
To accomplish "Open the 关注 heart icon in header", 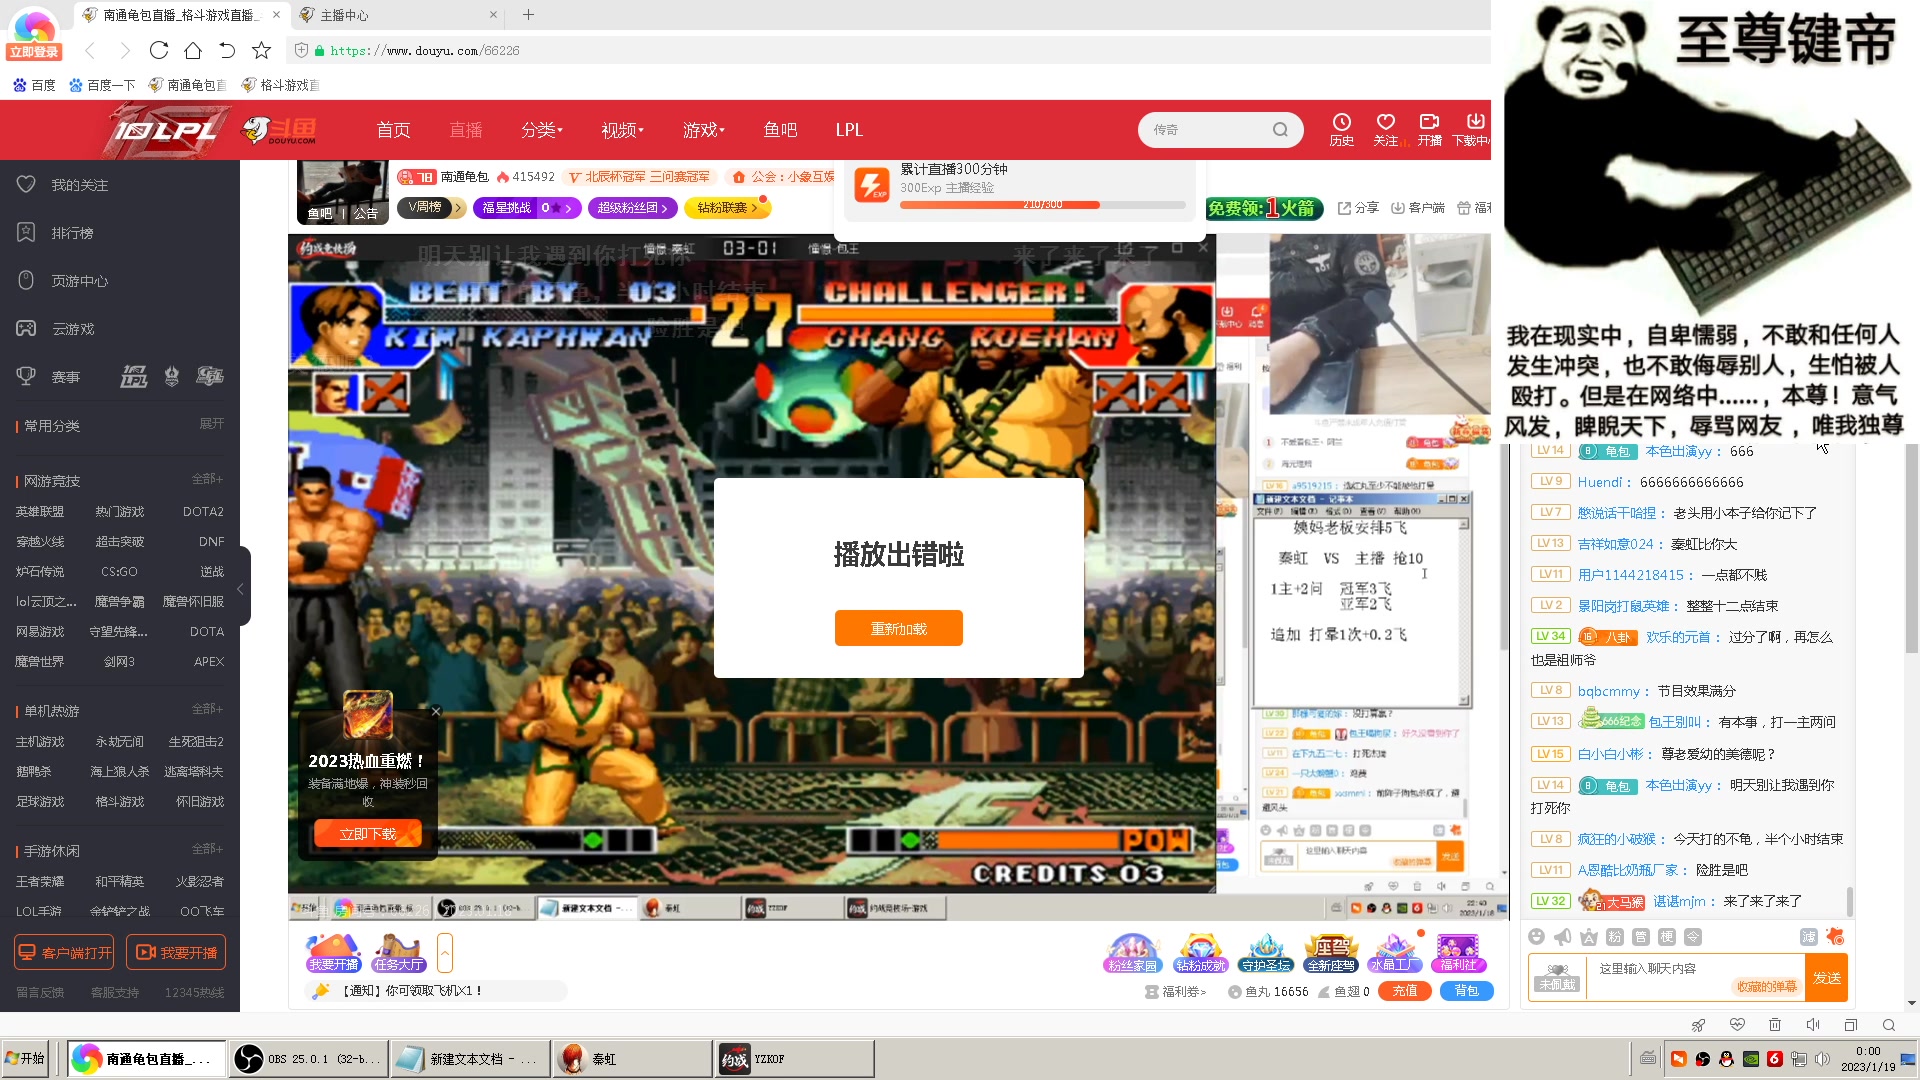I will [1385, 129].
